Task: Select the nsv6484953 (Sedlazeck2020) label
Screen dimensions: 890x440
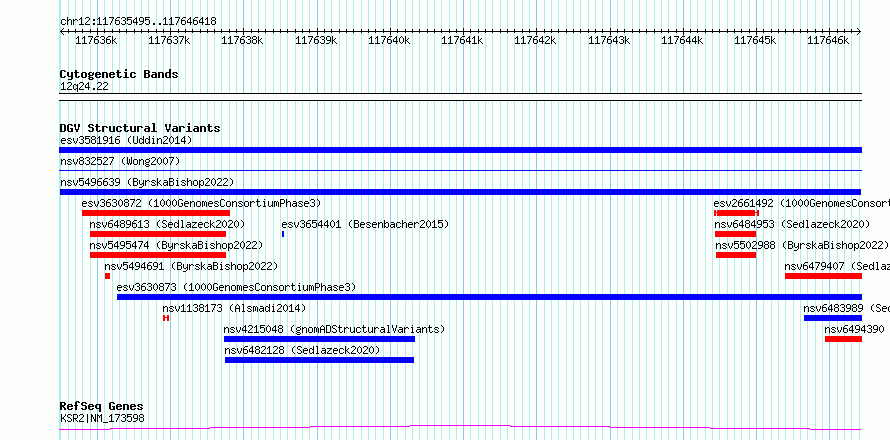Action: pos(792,225)
